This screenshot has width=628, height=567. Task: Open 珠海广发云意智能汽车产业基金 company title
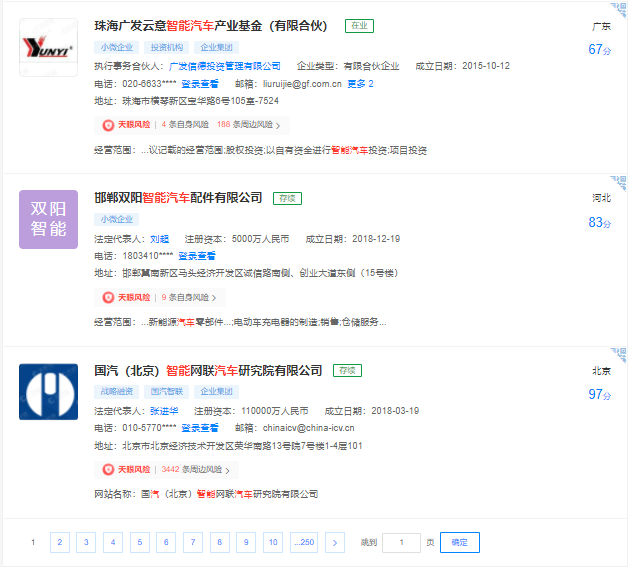tap(211, 26)
